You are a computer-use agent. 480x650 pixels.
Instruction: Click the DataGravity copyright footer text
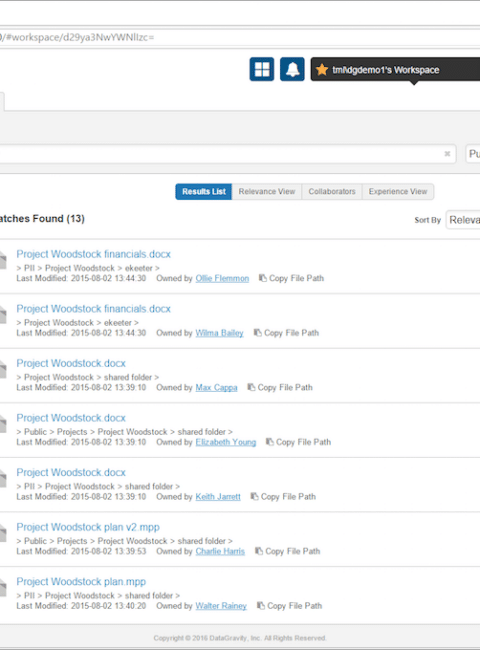pyautogui.click(x=240, y=638)
